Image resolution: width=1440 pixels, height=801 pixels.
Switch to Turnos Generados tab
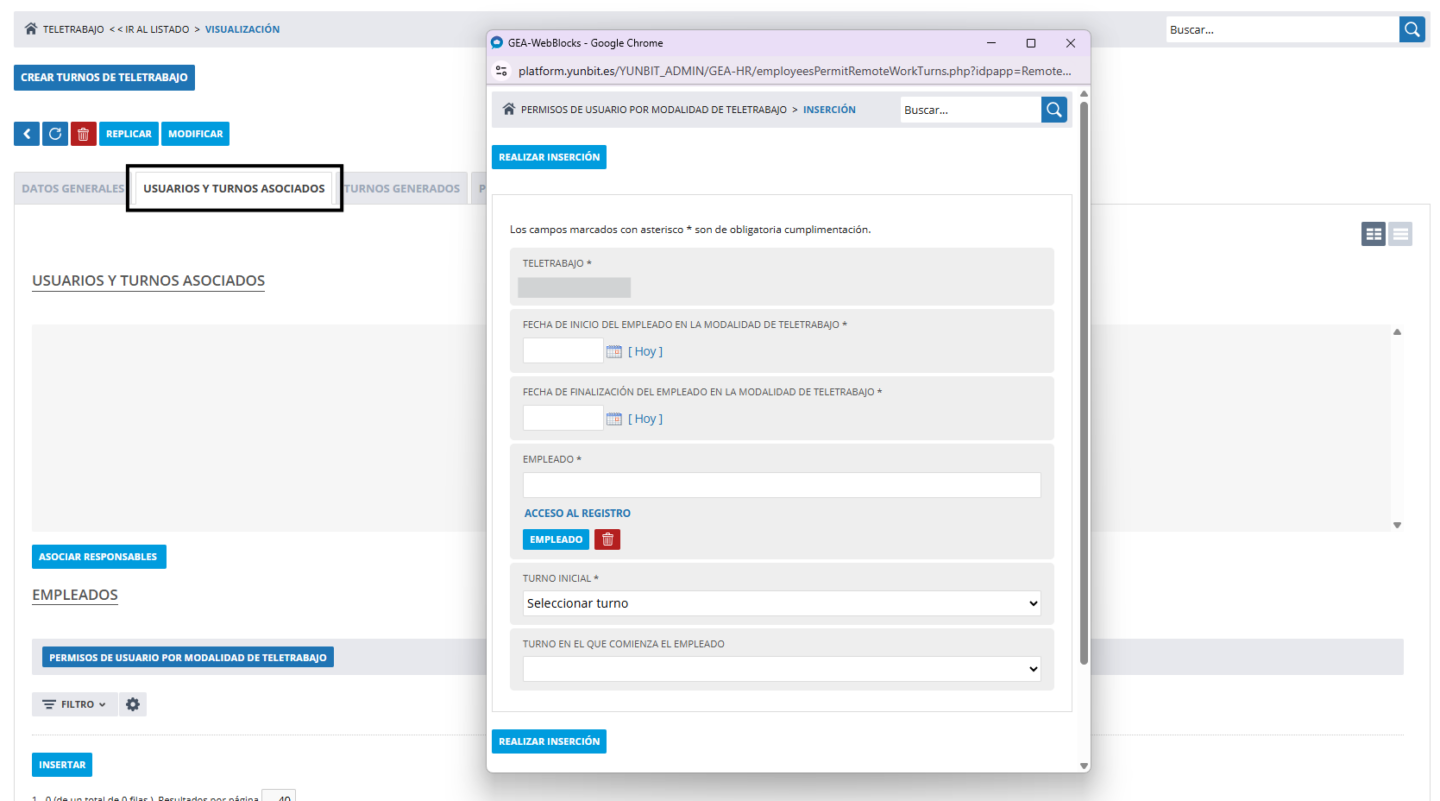coord(402,188)
